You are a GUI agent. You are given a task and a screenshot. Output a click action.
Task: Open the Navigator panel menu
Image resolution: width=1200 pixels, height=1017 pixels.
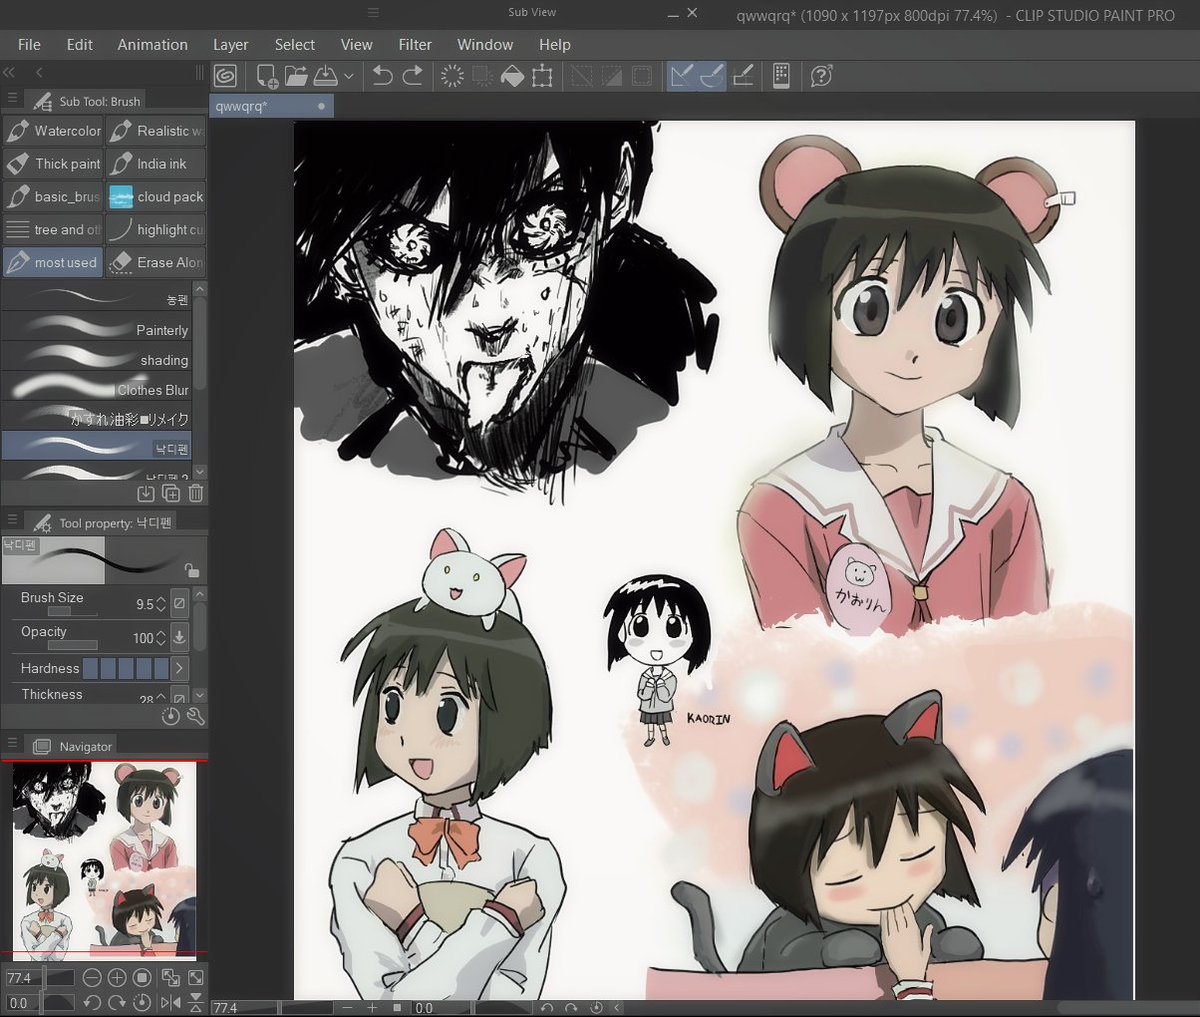(12, 744)
